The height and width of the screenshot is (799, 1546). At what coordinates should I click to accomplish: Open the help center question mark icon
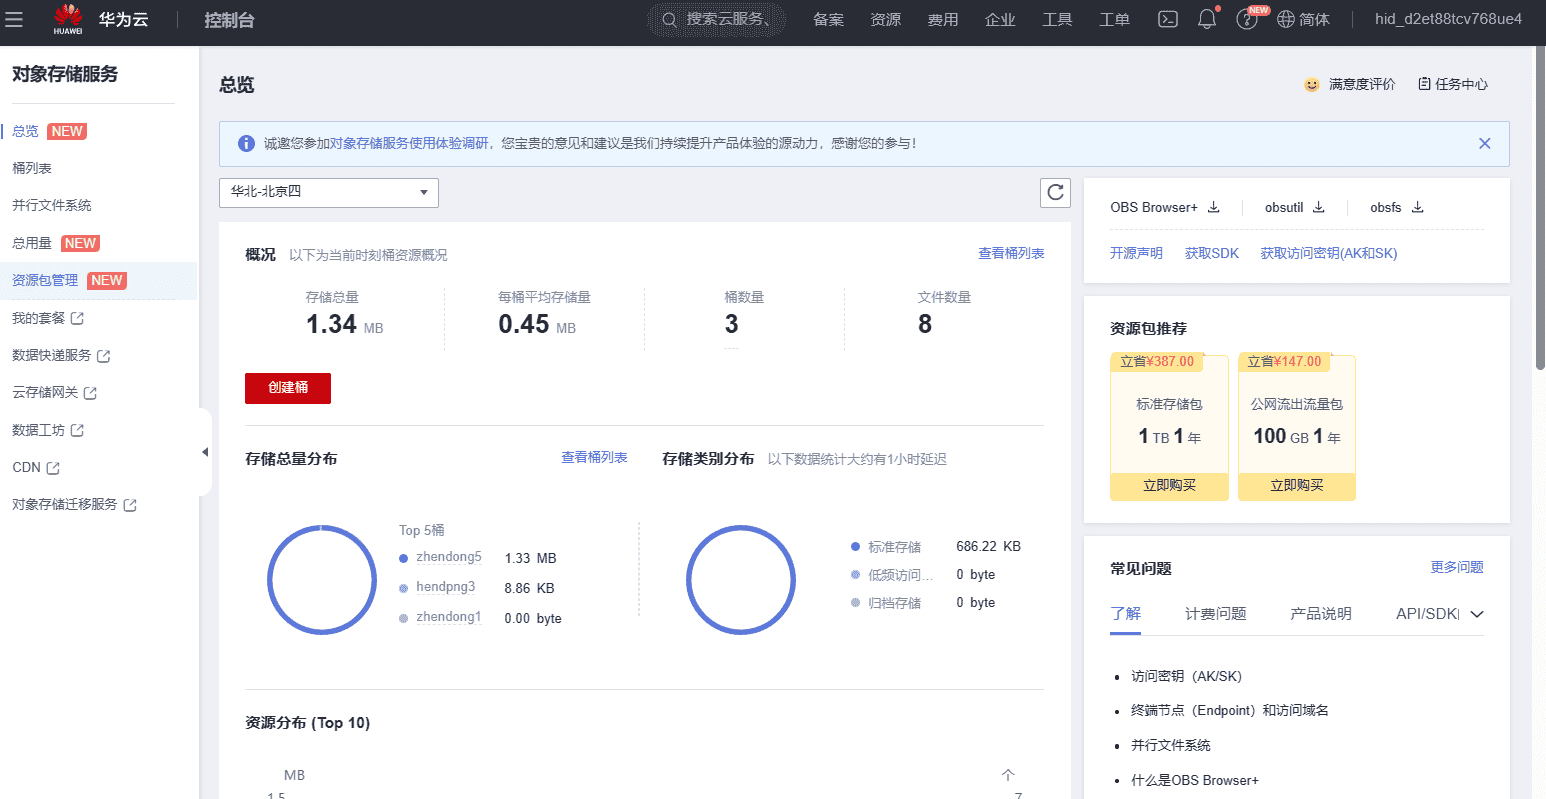[x=1246, y=19]
